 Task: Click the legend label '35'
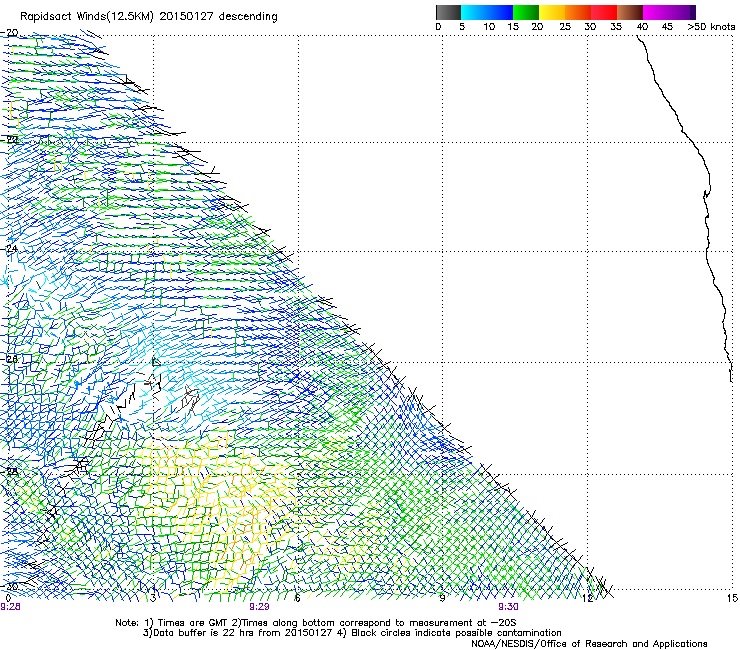pyautogui.click(x=616, y=27)
